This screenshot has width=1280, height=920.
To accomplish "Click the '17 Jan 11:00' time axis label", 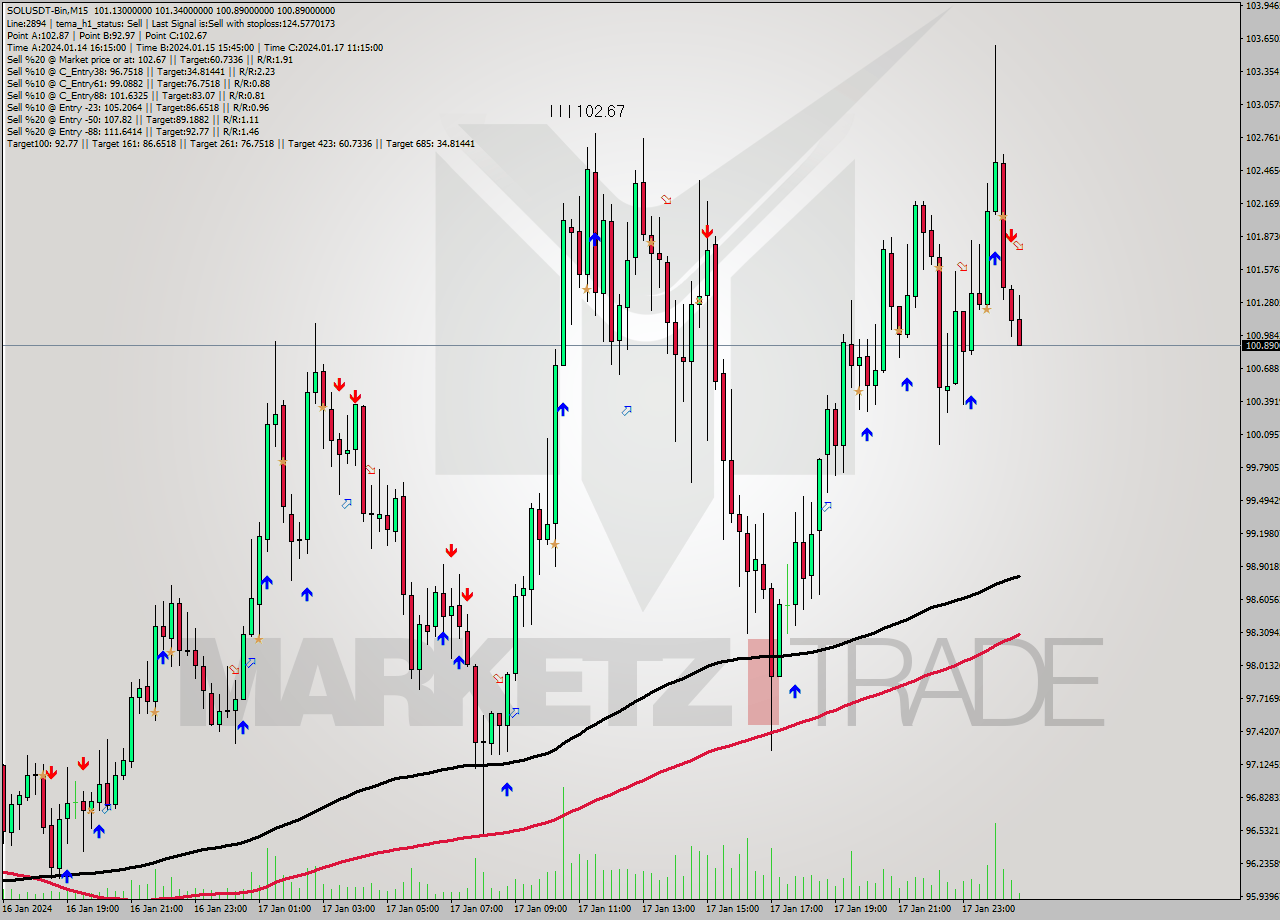I will [x=604, y=909].
